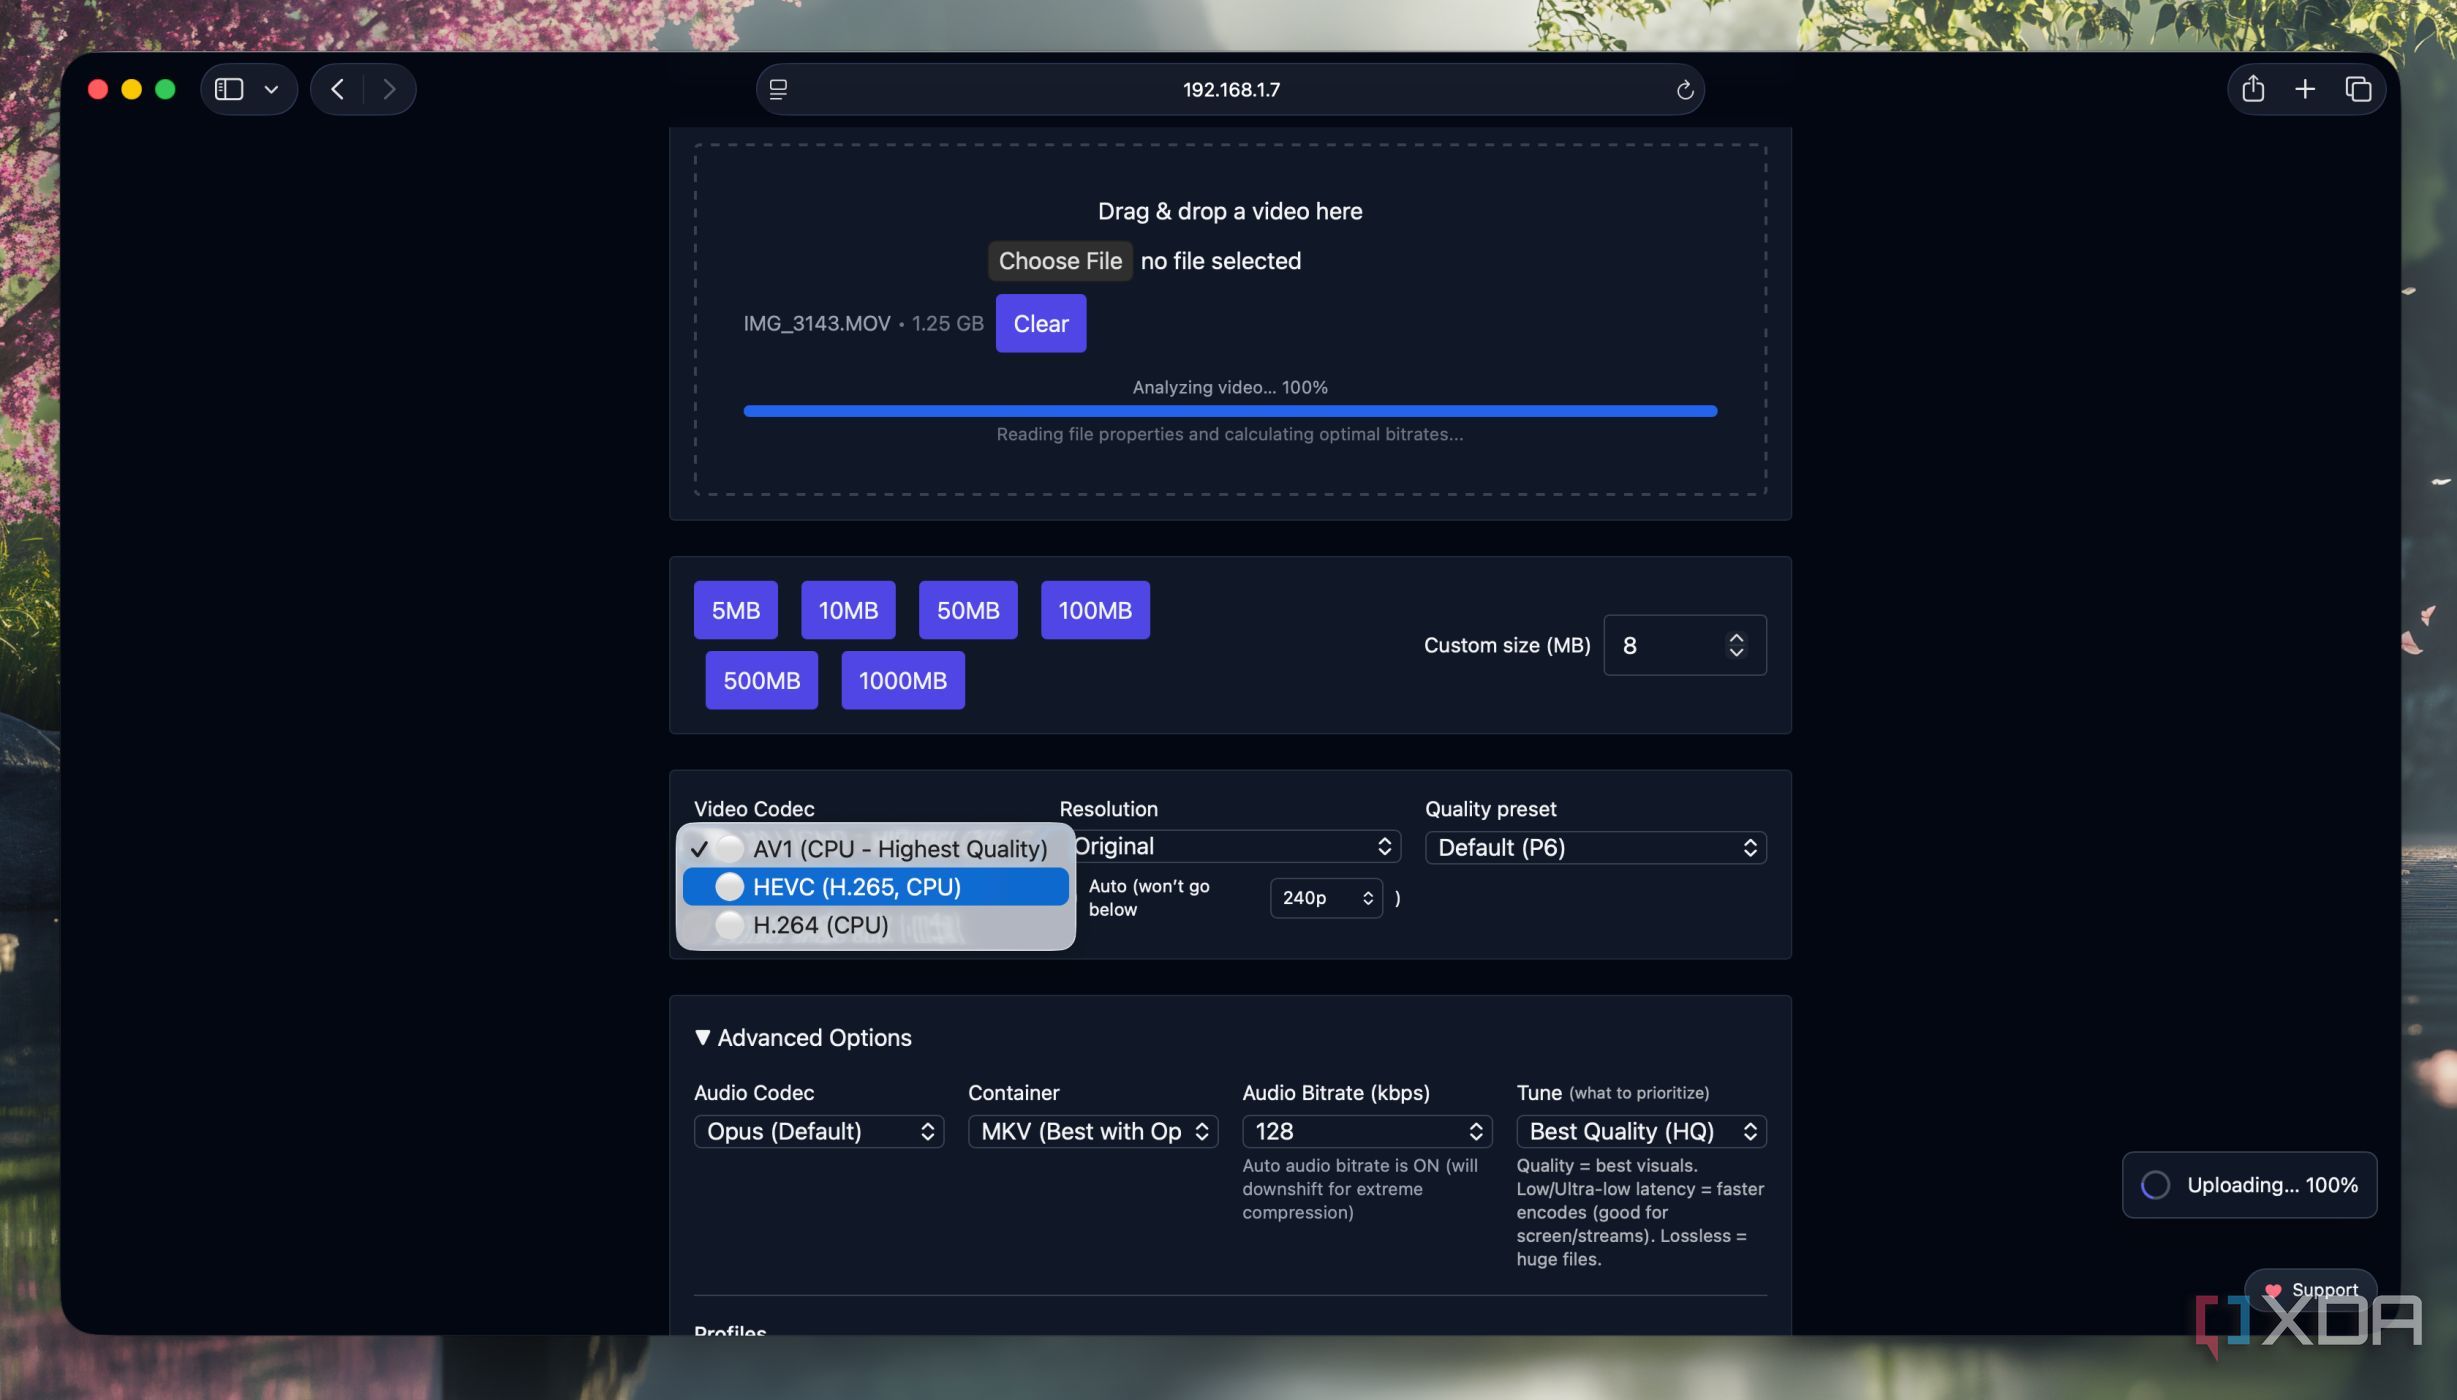The height and width of the screenshot is (1400, 2457).
Task: Clear the selected IMG_3143.MOV file
Action: tap(1041, 323)
